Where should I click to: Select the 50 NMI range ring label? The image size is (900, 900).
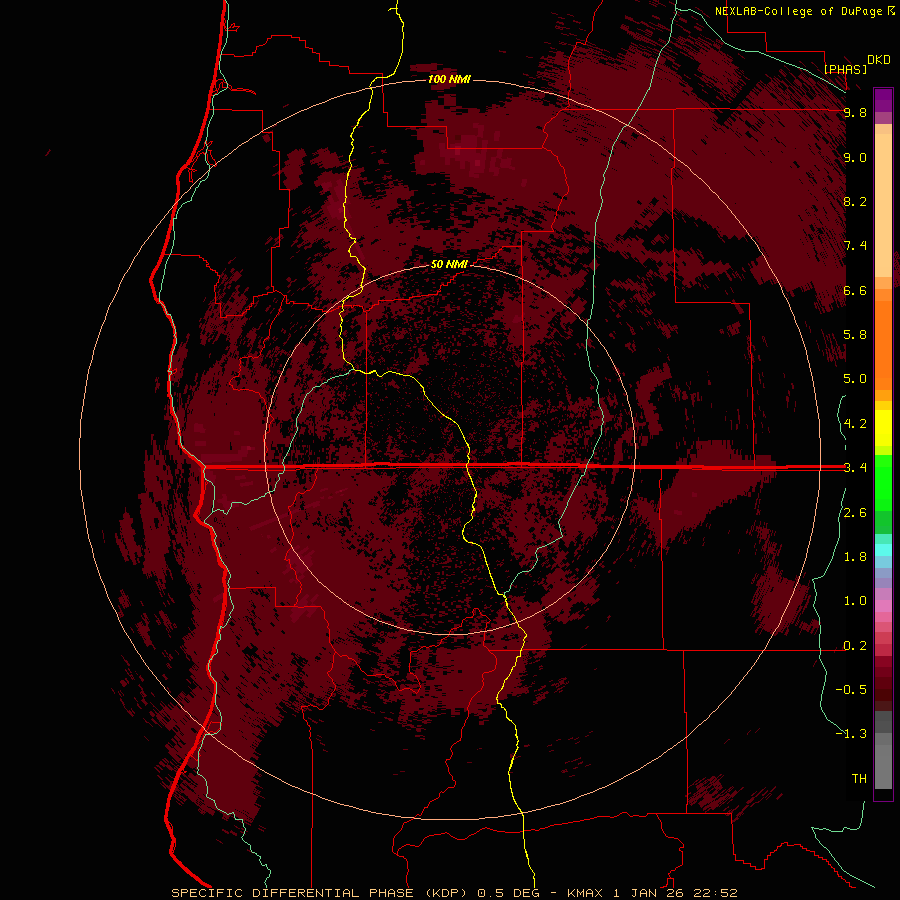(x=449, y=265)
